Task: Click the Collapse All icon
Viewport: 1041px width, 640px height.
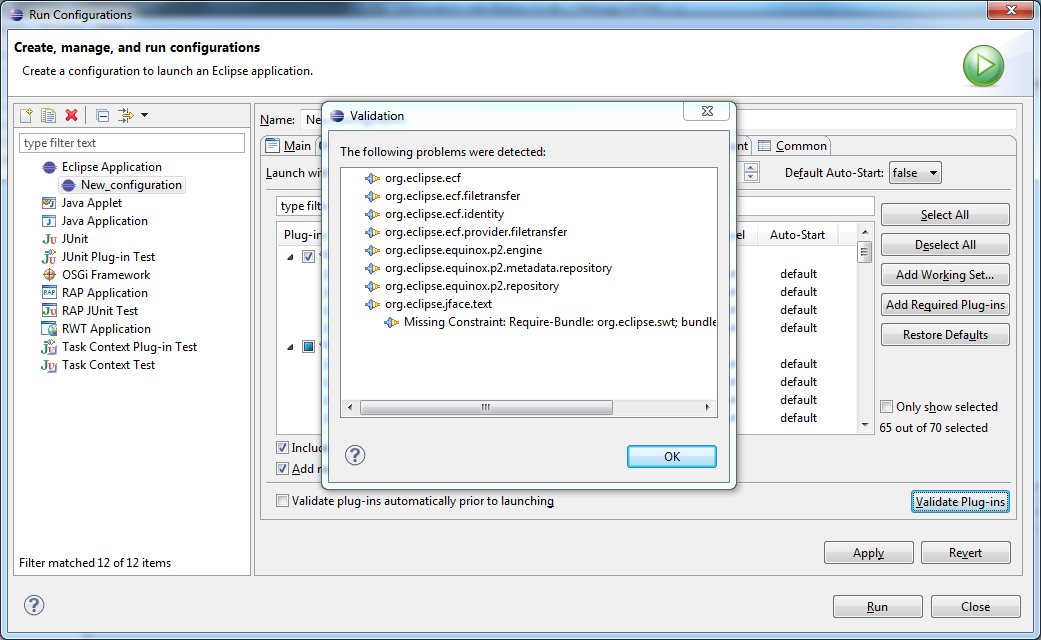Action: coord(102,116)
